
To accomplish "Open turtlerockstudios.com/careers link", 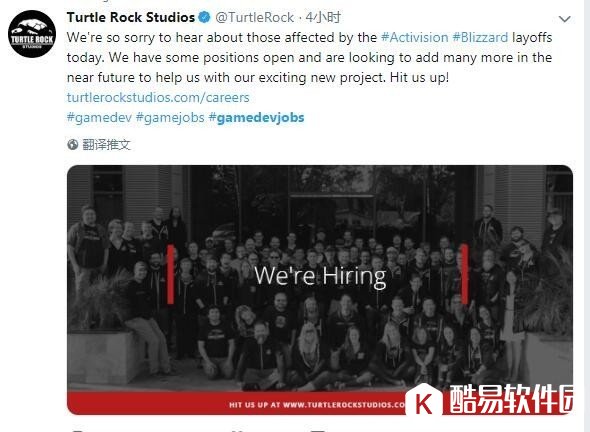I will click(158, 97).
